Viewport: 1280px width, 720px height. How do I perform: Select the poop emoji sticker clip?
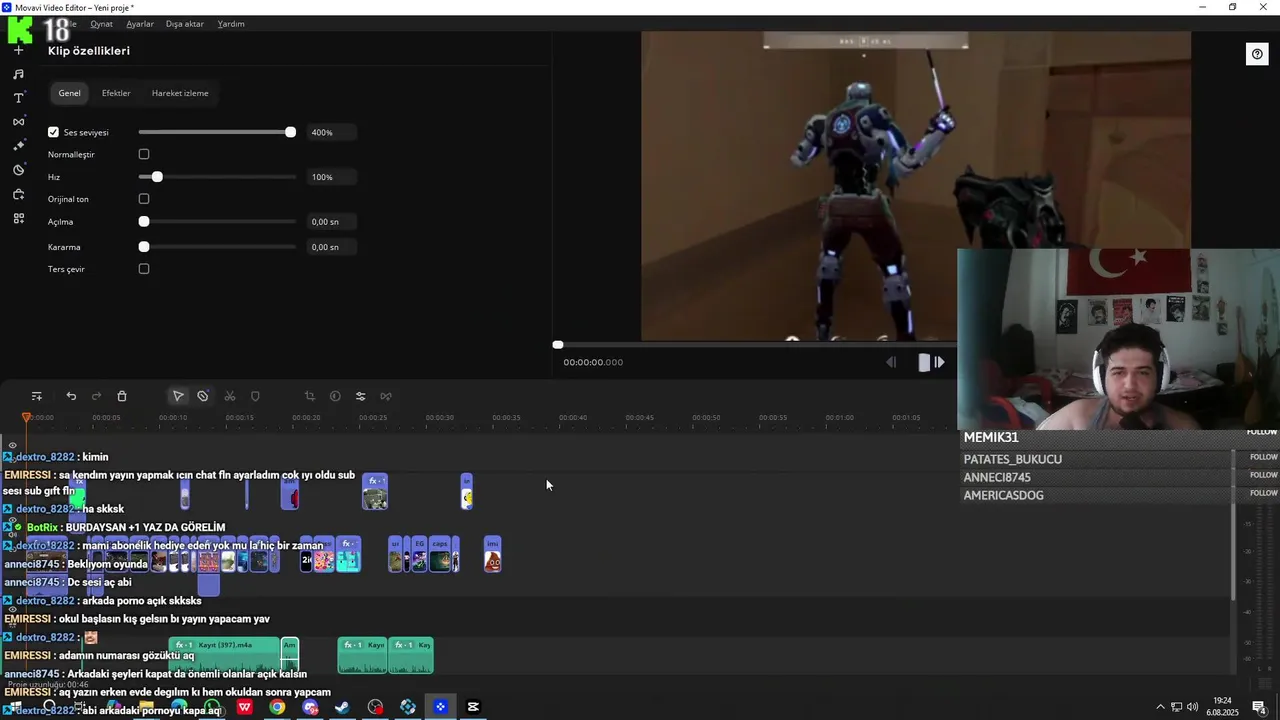click(492, 555)
